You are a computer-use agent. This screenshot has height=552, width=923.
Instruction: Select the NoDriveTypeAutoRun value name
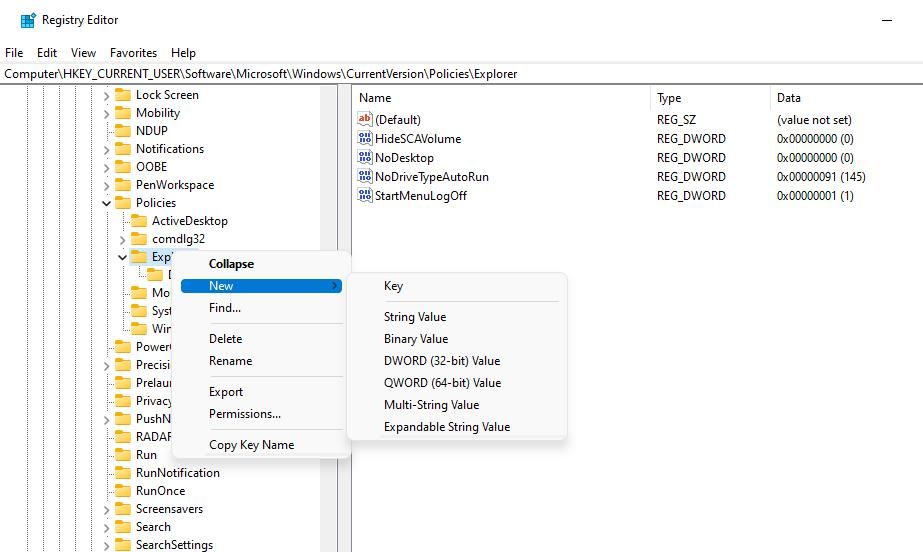point(431,177)
